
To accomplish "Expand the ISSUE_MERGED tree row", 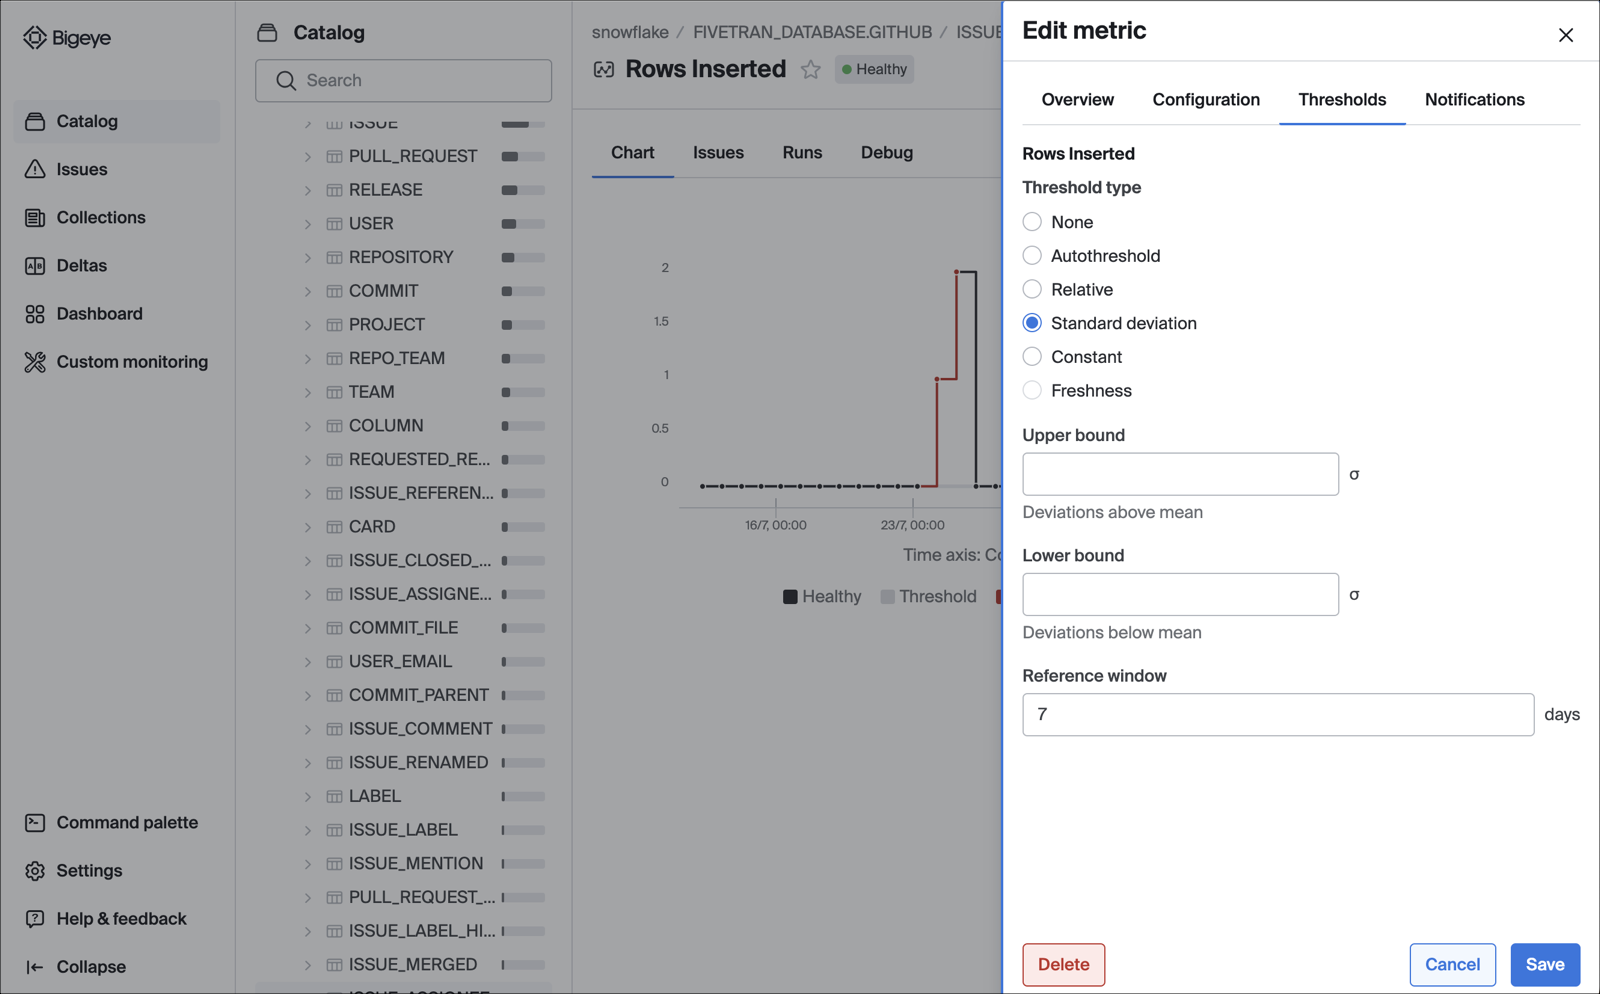I will 308,965.
